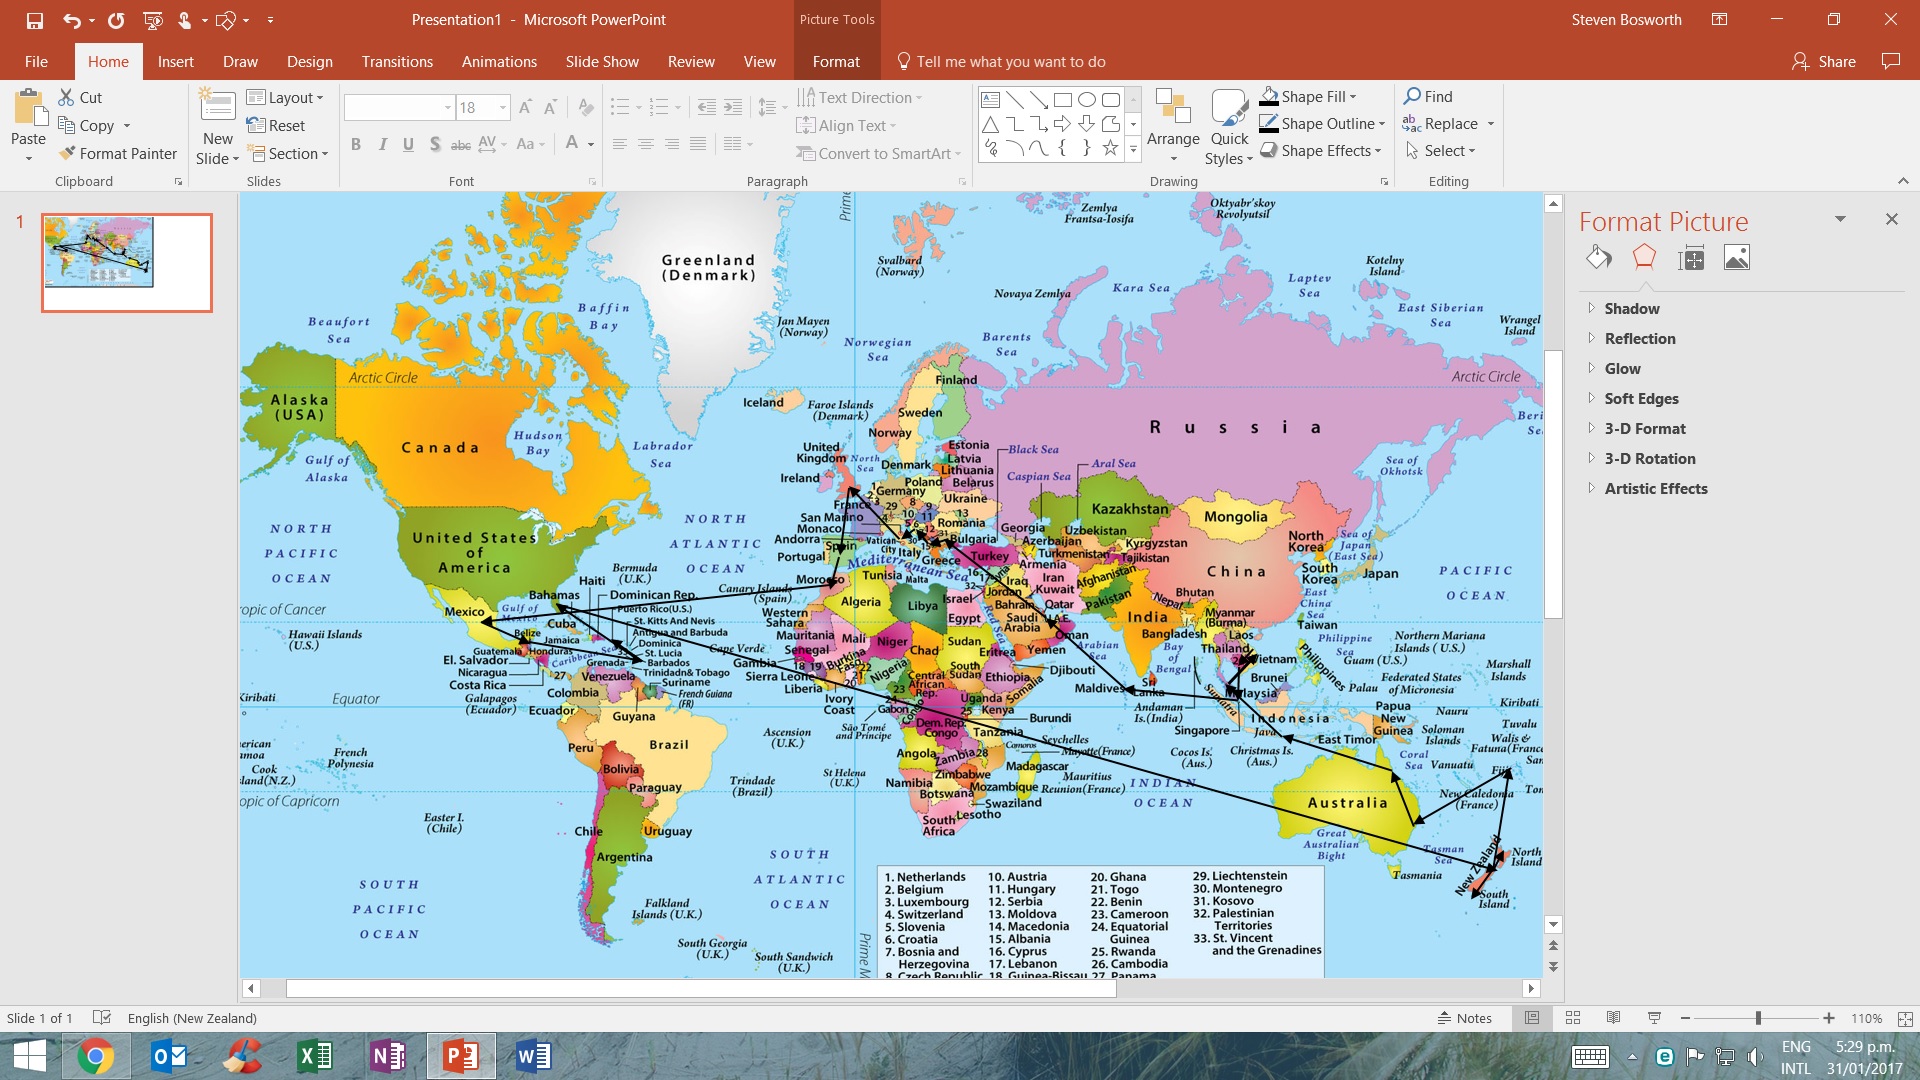Viewport: 1920px width, 1080px height.
Task: Switch to Slide Sorter view icon
Action: [x=1573, y=1018]
